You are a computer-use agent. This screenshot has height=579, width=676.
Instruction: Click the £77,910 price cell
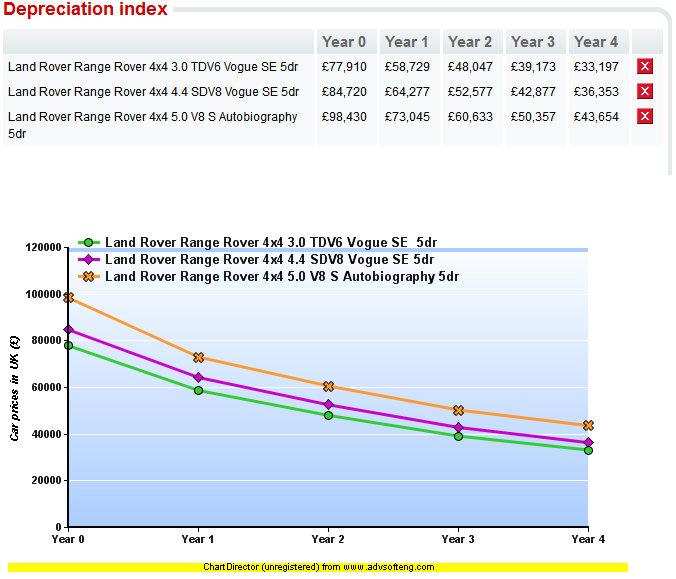344,67
